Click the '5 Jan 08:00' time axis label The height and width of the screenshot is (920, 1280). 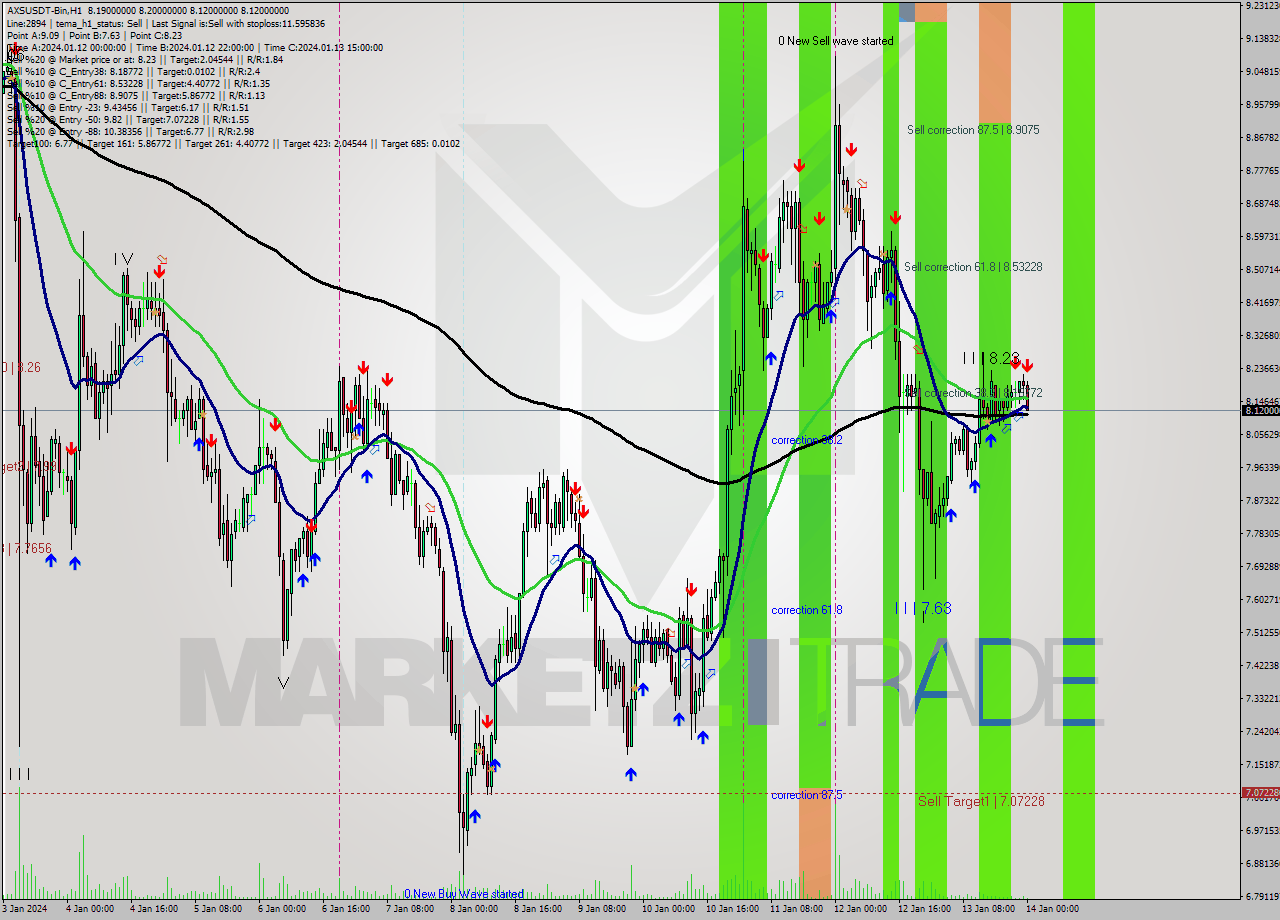point(217,909)
